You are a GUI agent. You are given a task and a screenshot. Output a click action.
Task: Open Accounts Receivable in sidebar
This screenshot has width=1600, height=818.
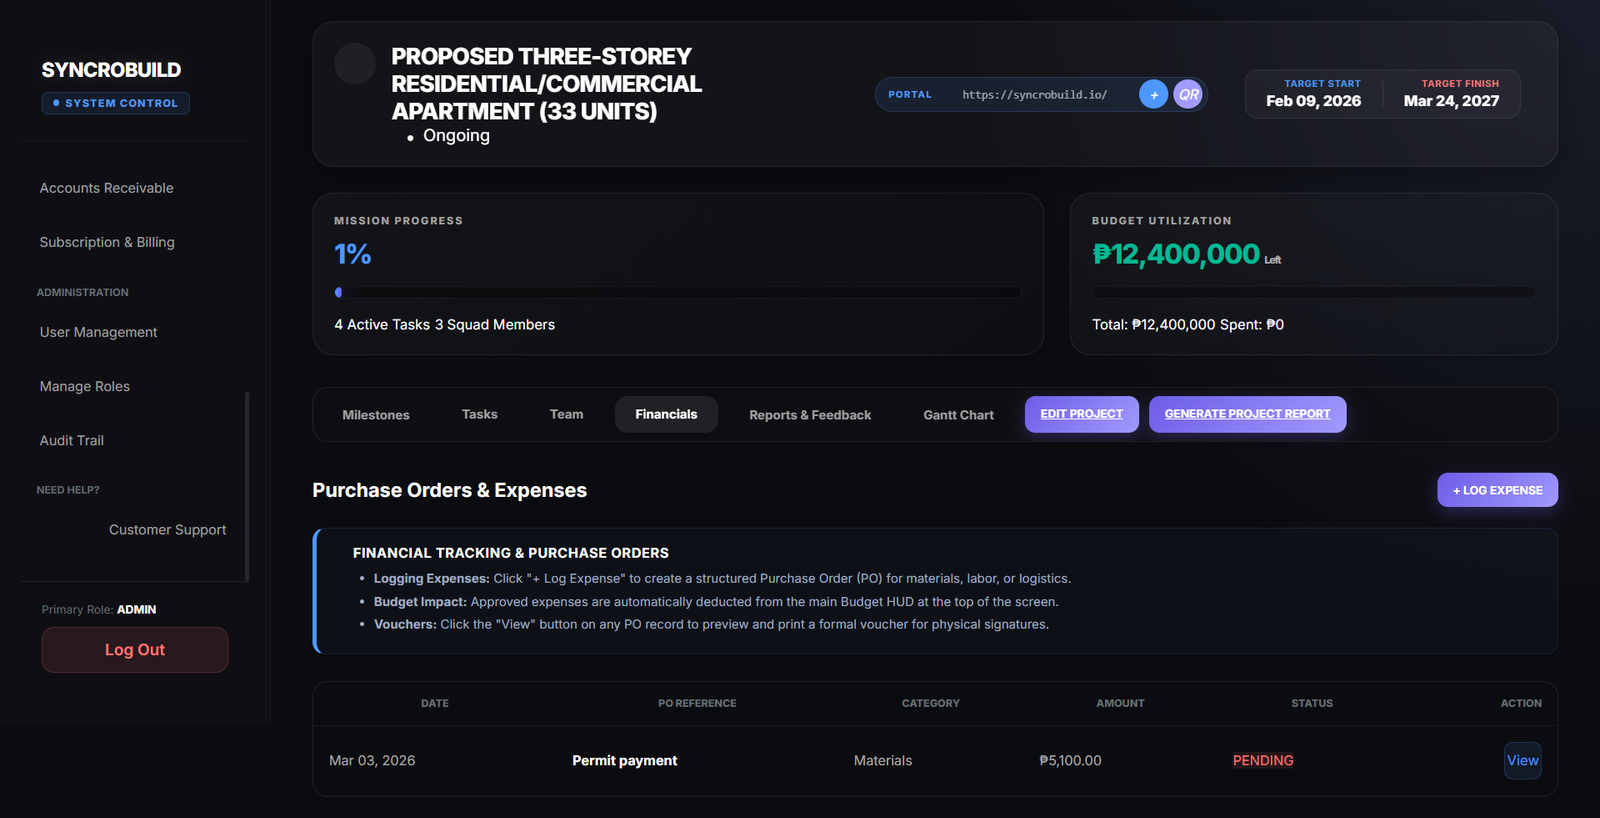point(107,188)
